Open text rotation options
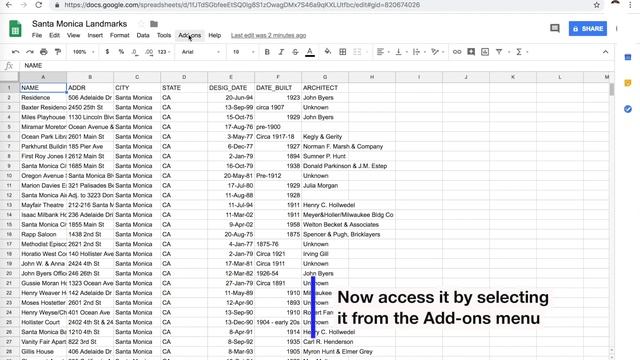The height and width of the screenshot is (360, 640). pyautogui.click(x=437, y=52)
